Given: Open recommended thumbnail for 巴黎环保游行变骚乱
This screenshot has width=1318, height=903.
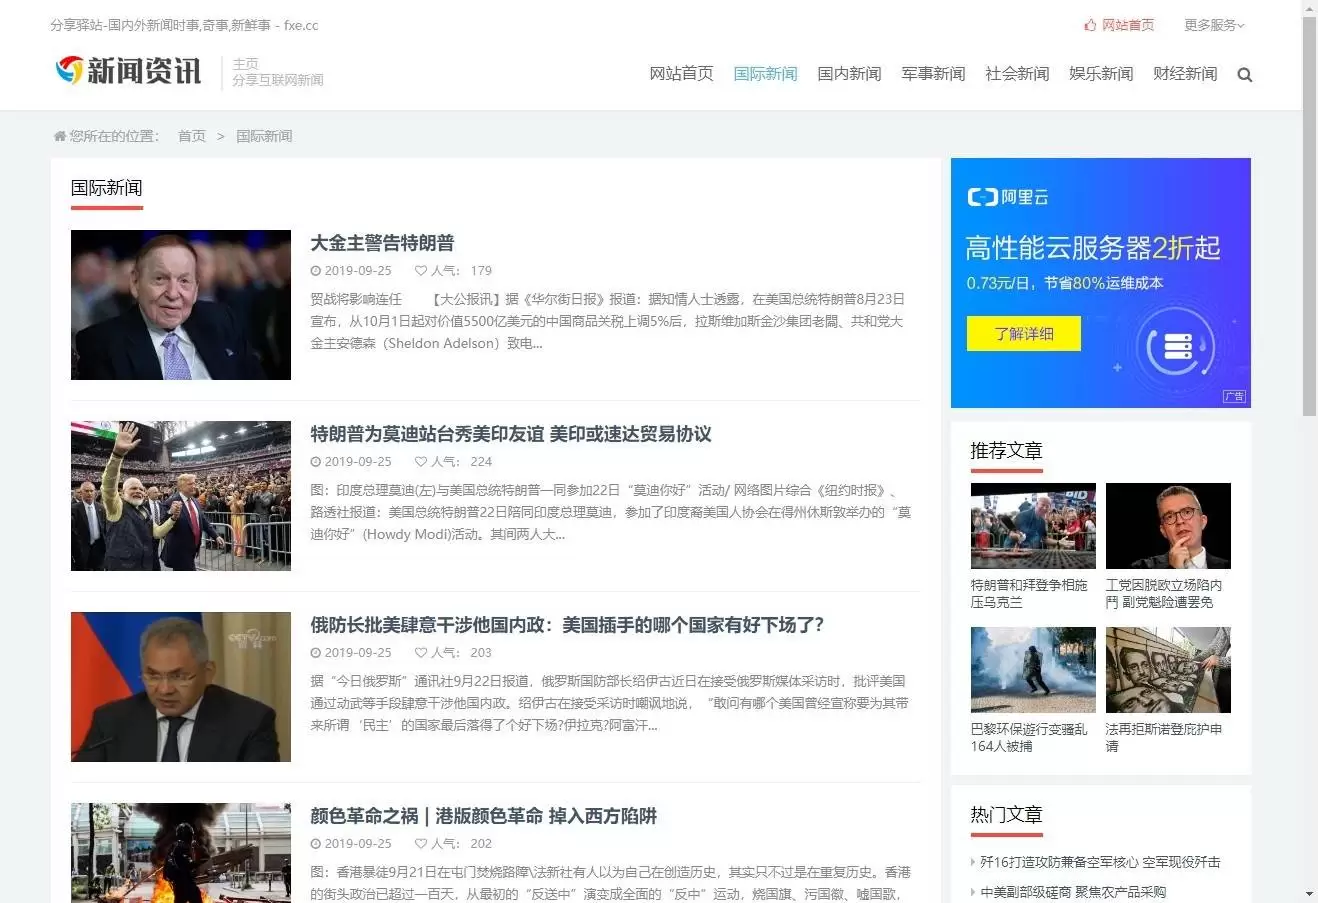Looking at the screenshot, I should (x=1033, y=670).
